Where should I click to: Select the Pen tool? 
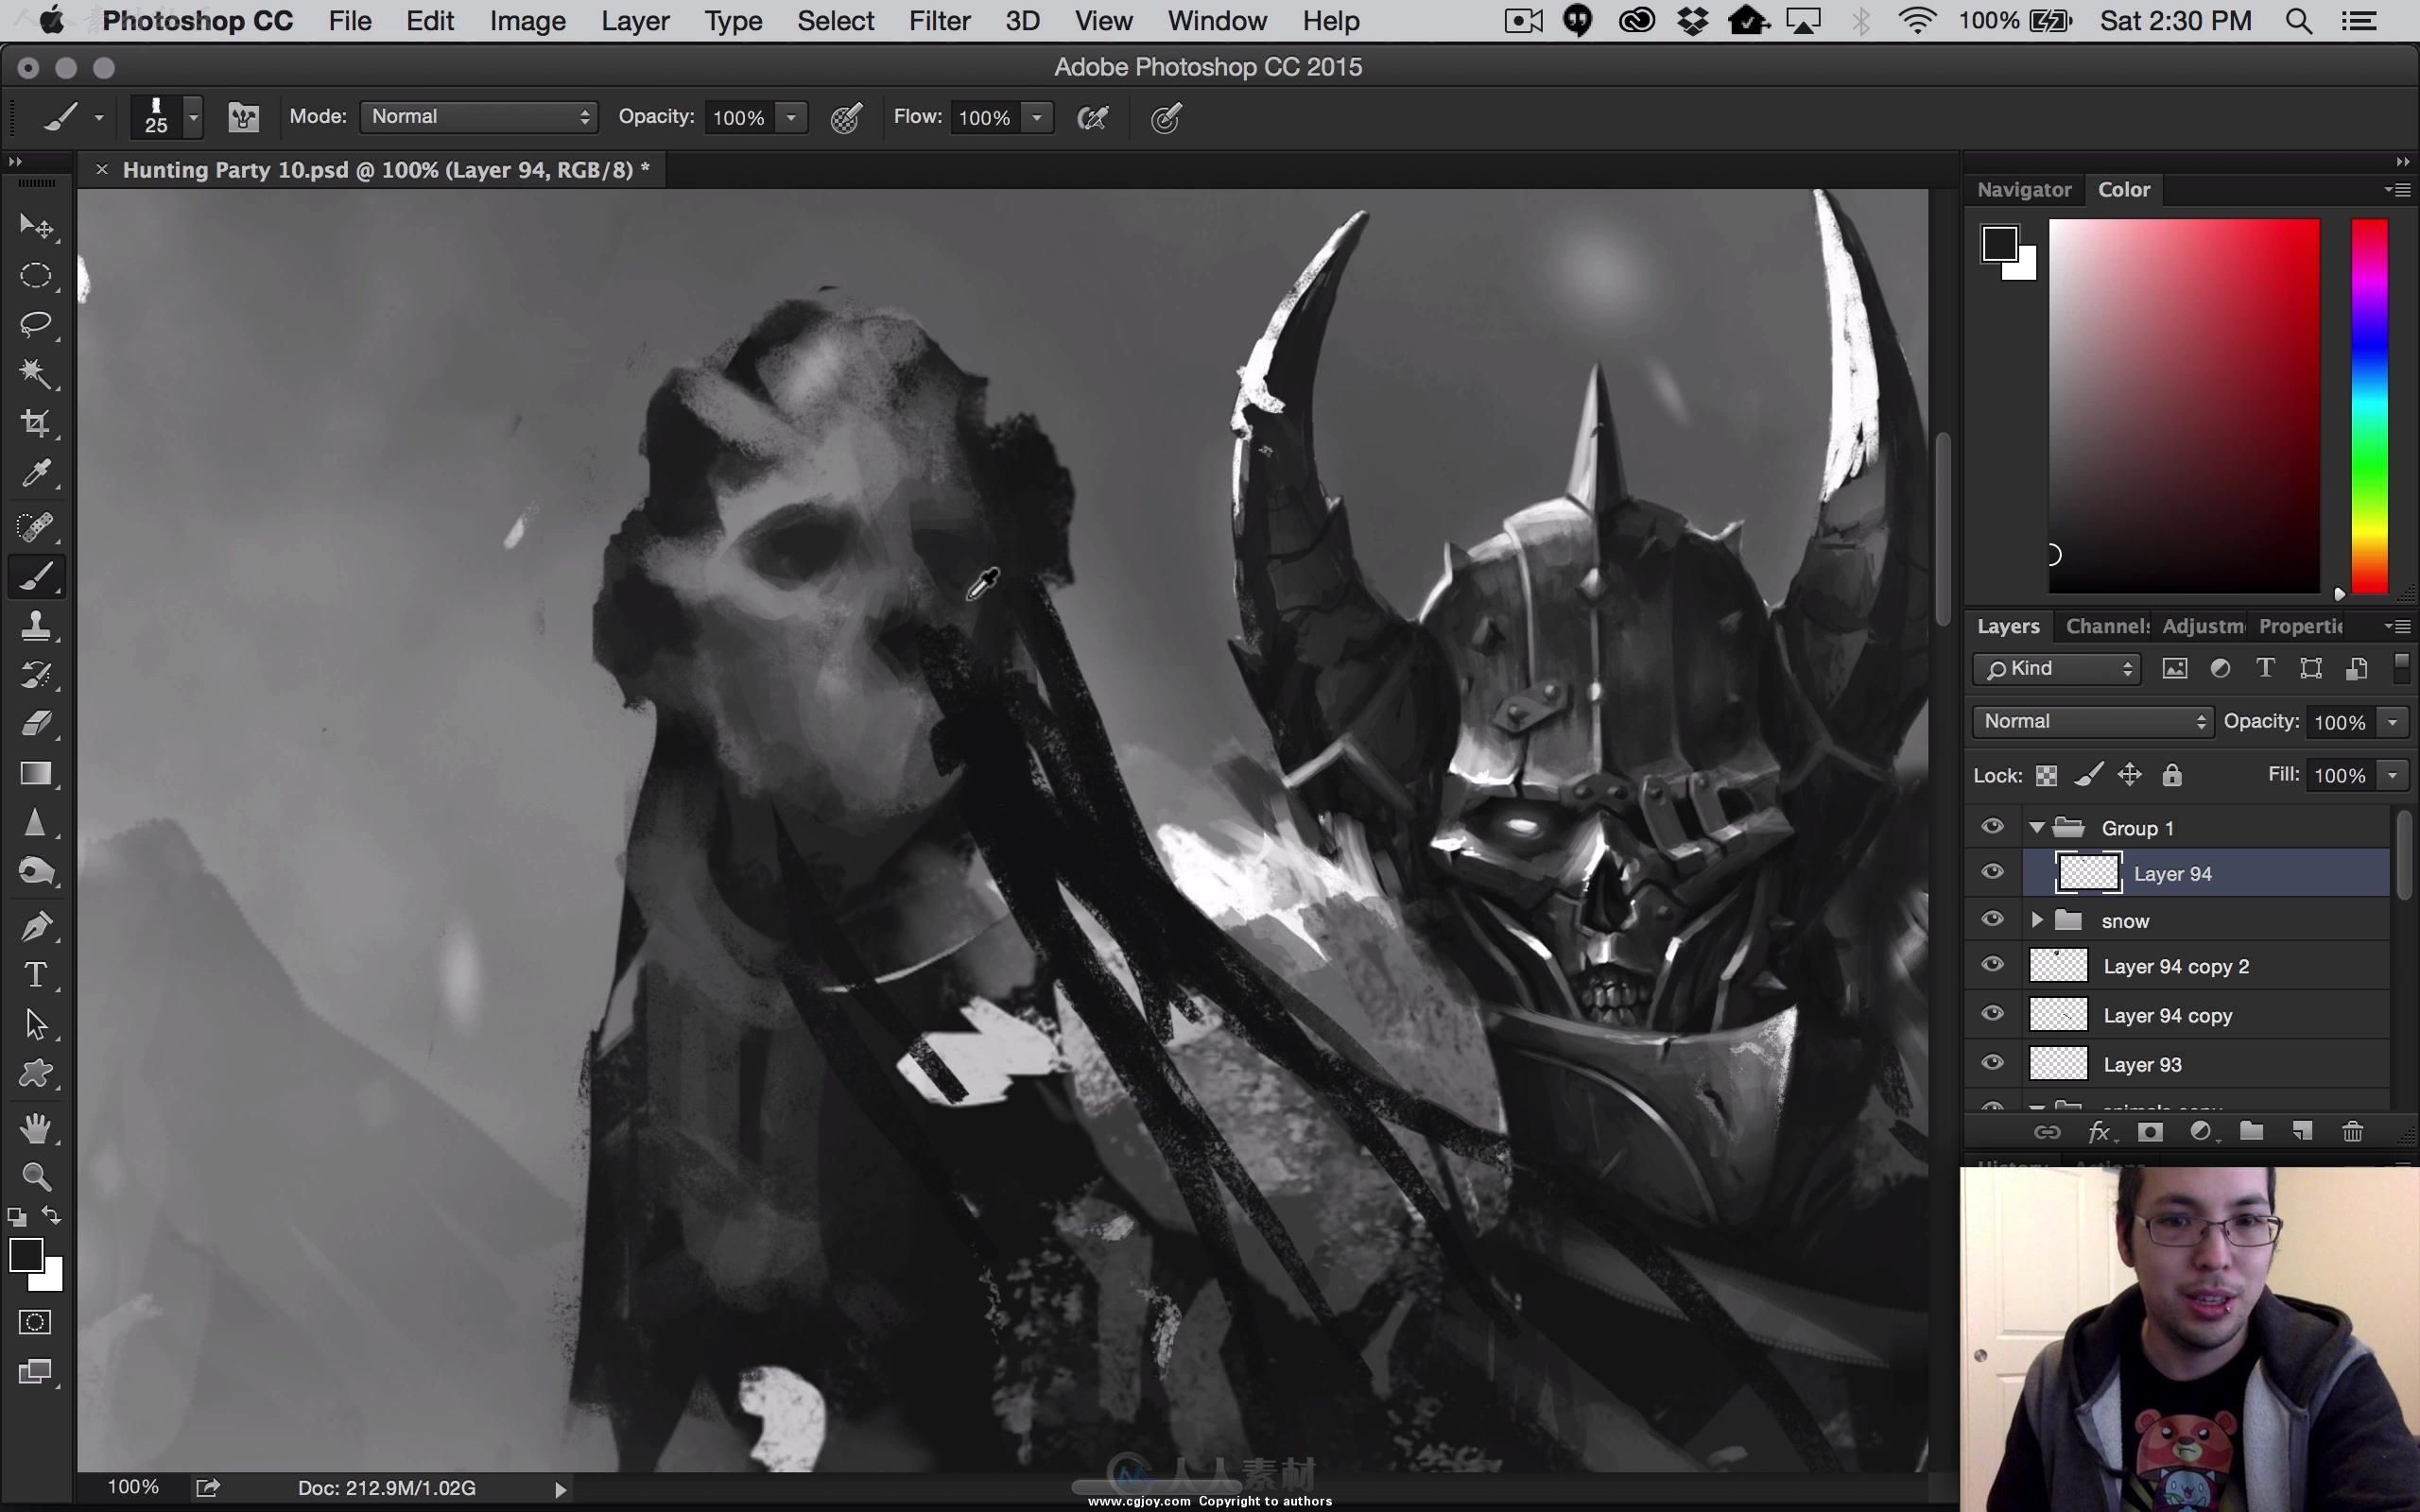[x=36, y=926]
